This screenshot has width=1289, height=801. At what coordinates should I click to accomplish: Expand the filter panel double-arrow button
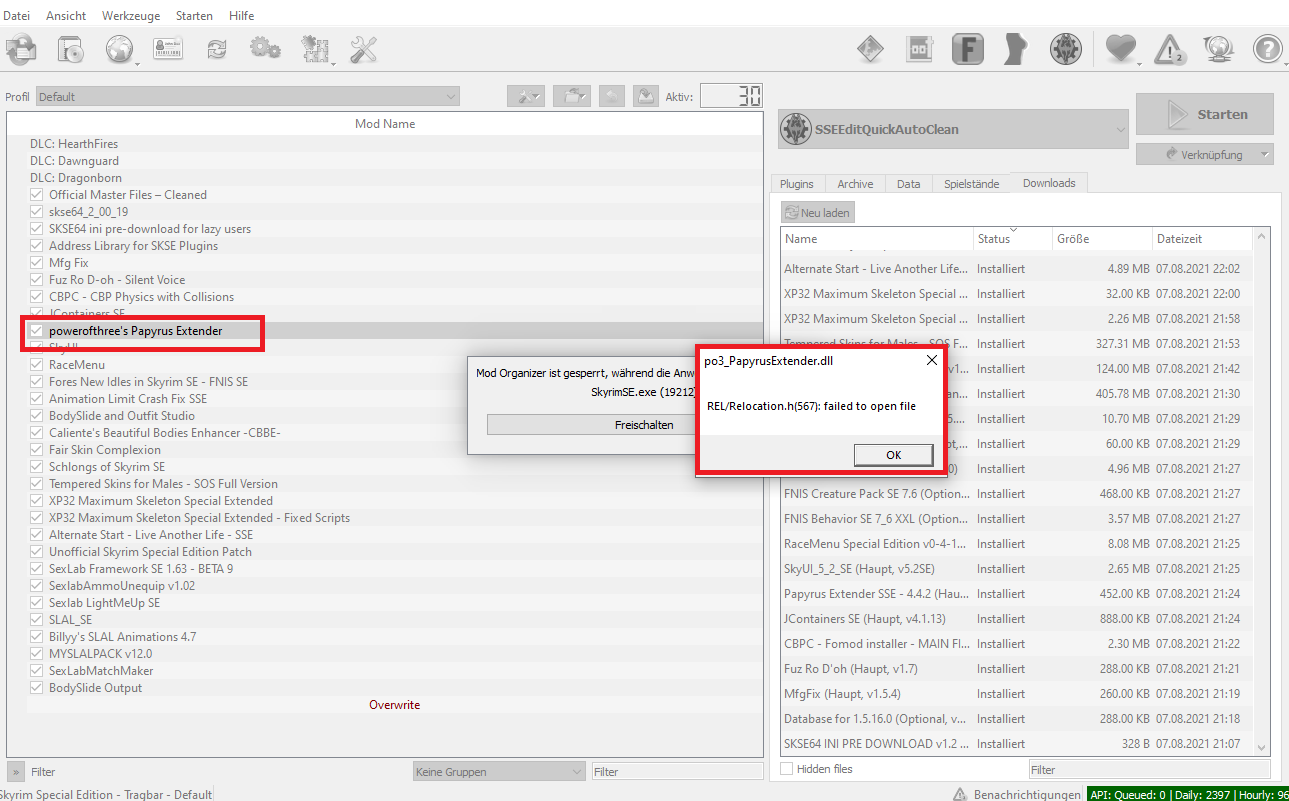click(x=16, y=771)
